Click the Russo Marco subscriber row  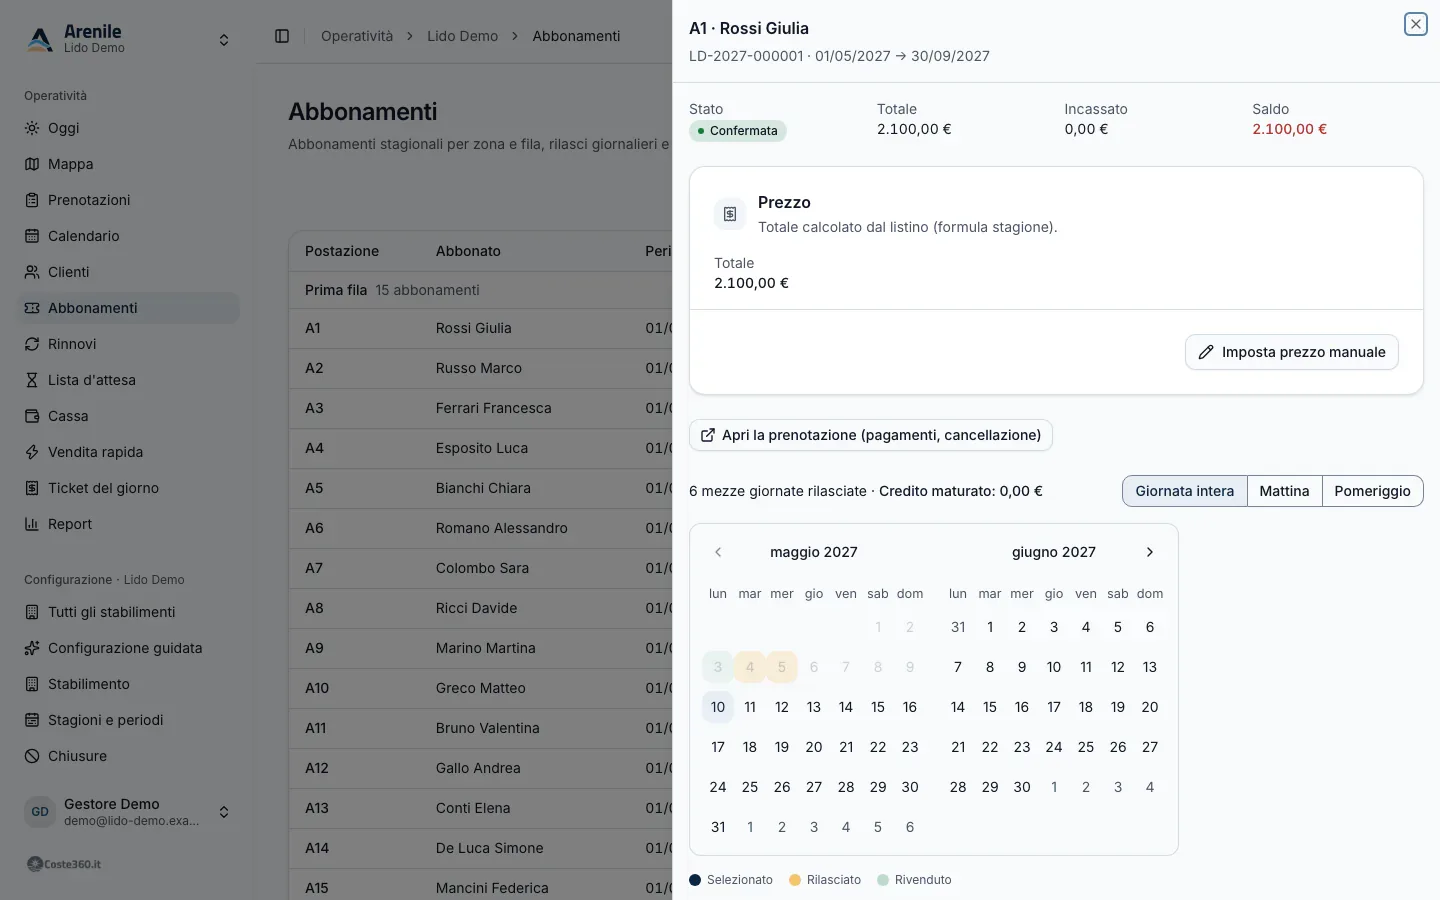[481, 368]
